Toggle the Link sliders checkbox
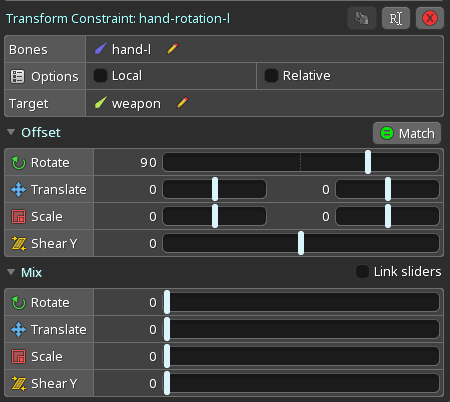 click(362, 272)
